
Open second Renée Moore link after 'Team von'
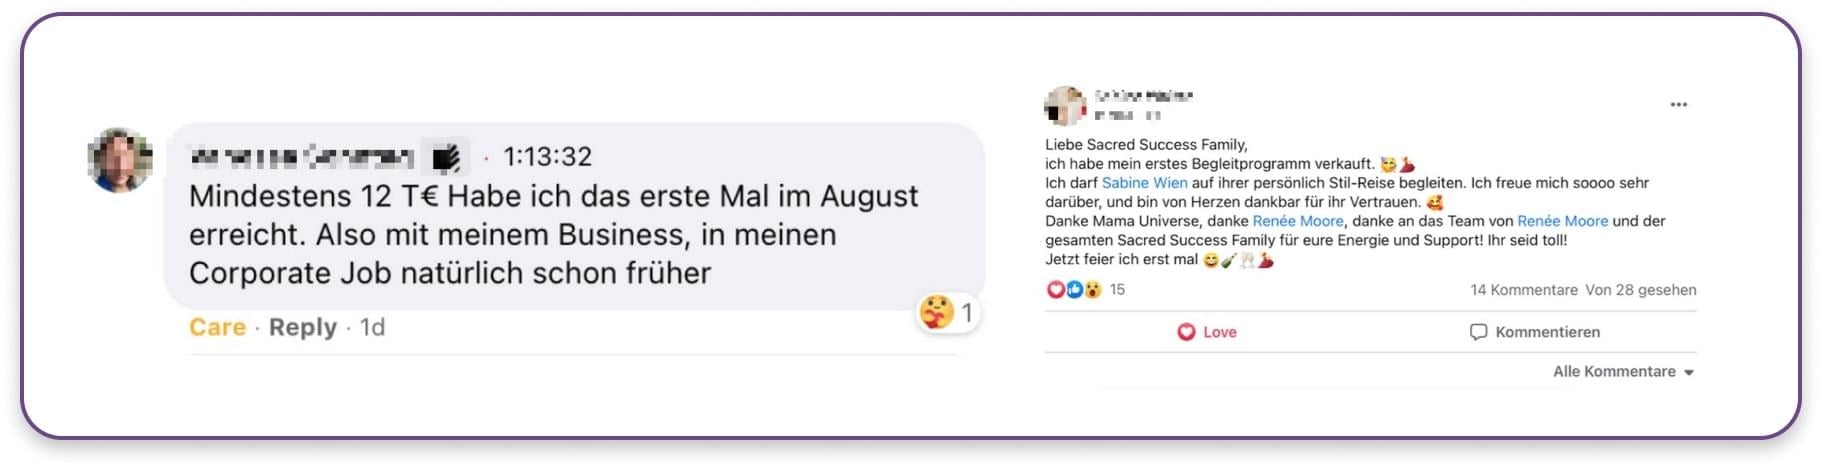pos(1562,221)
